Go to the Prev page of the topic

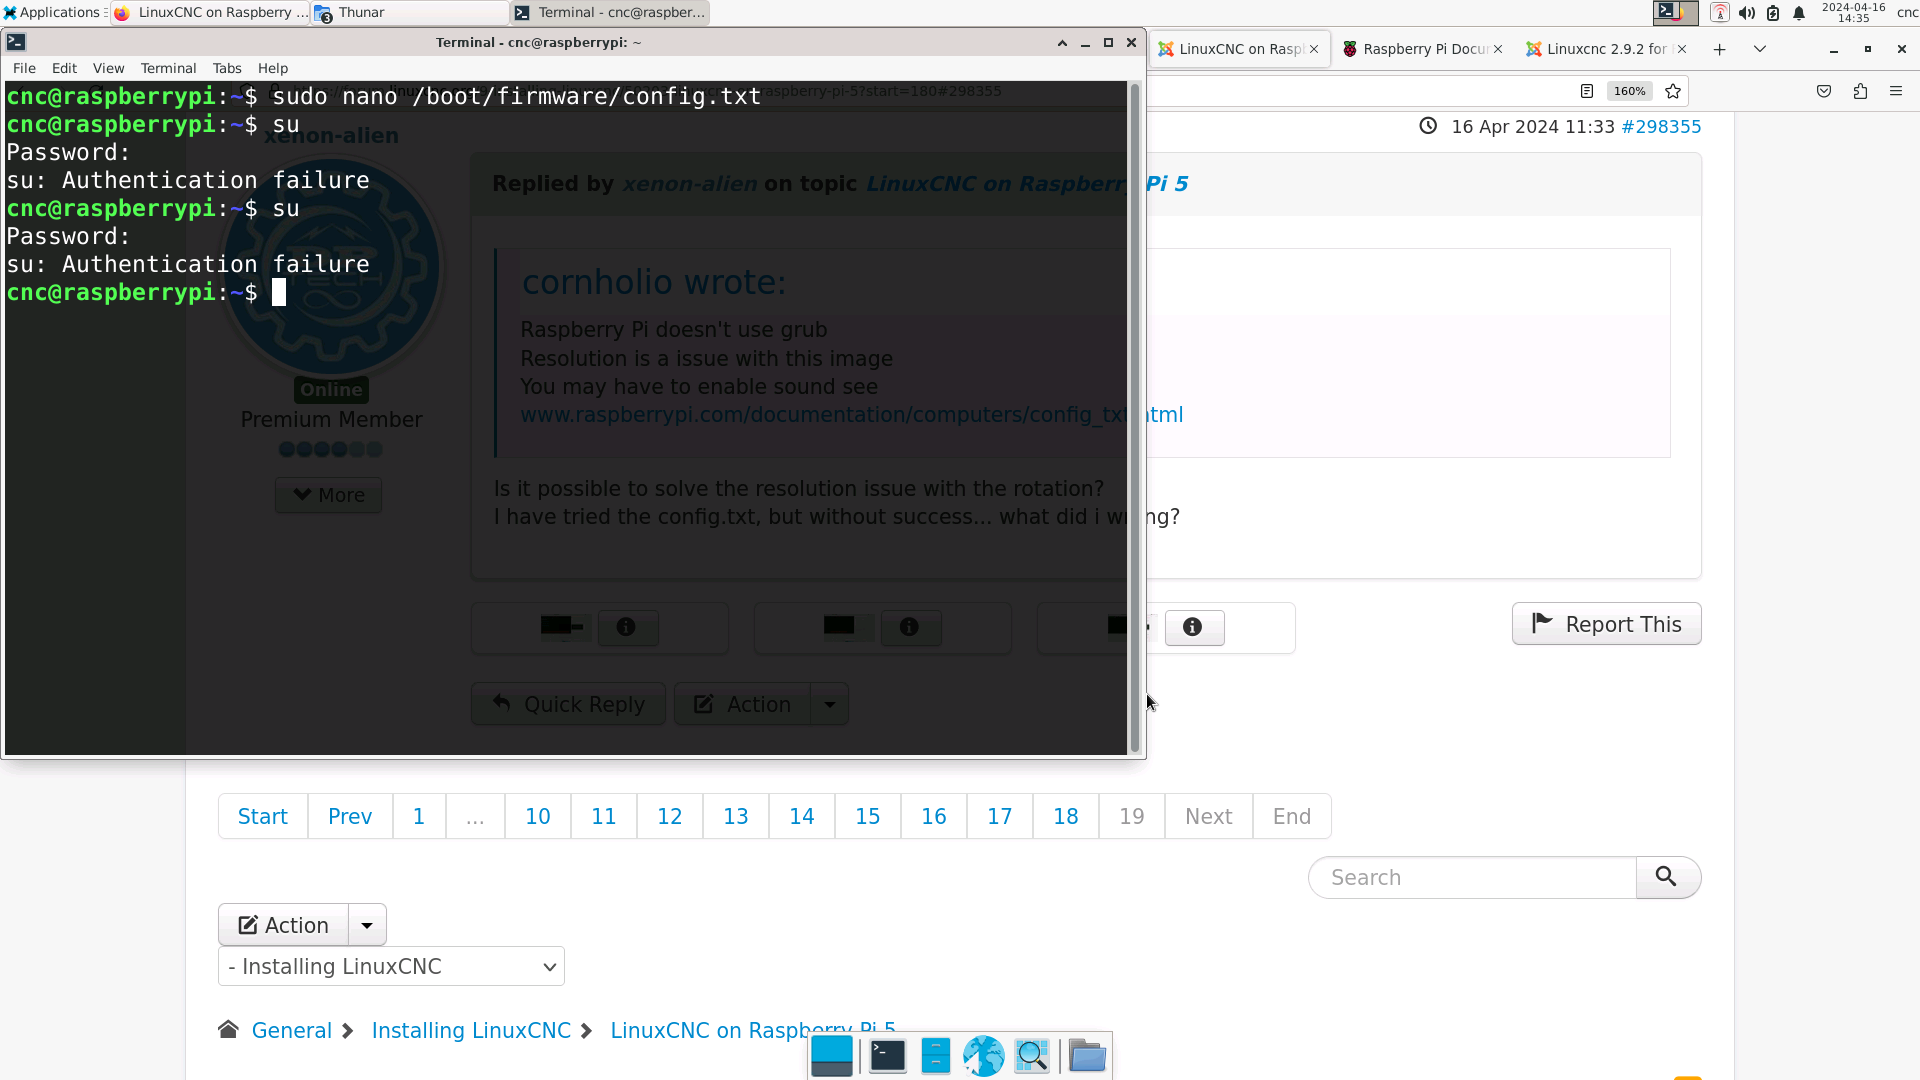click(350, 817)
